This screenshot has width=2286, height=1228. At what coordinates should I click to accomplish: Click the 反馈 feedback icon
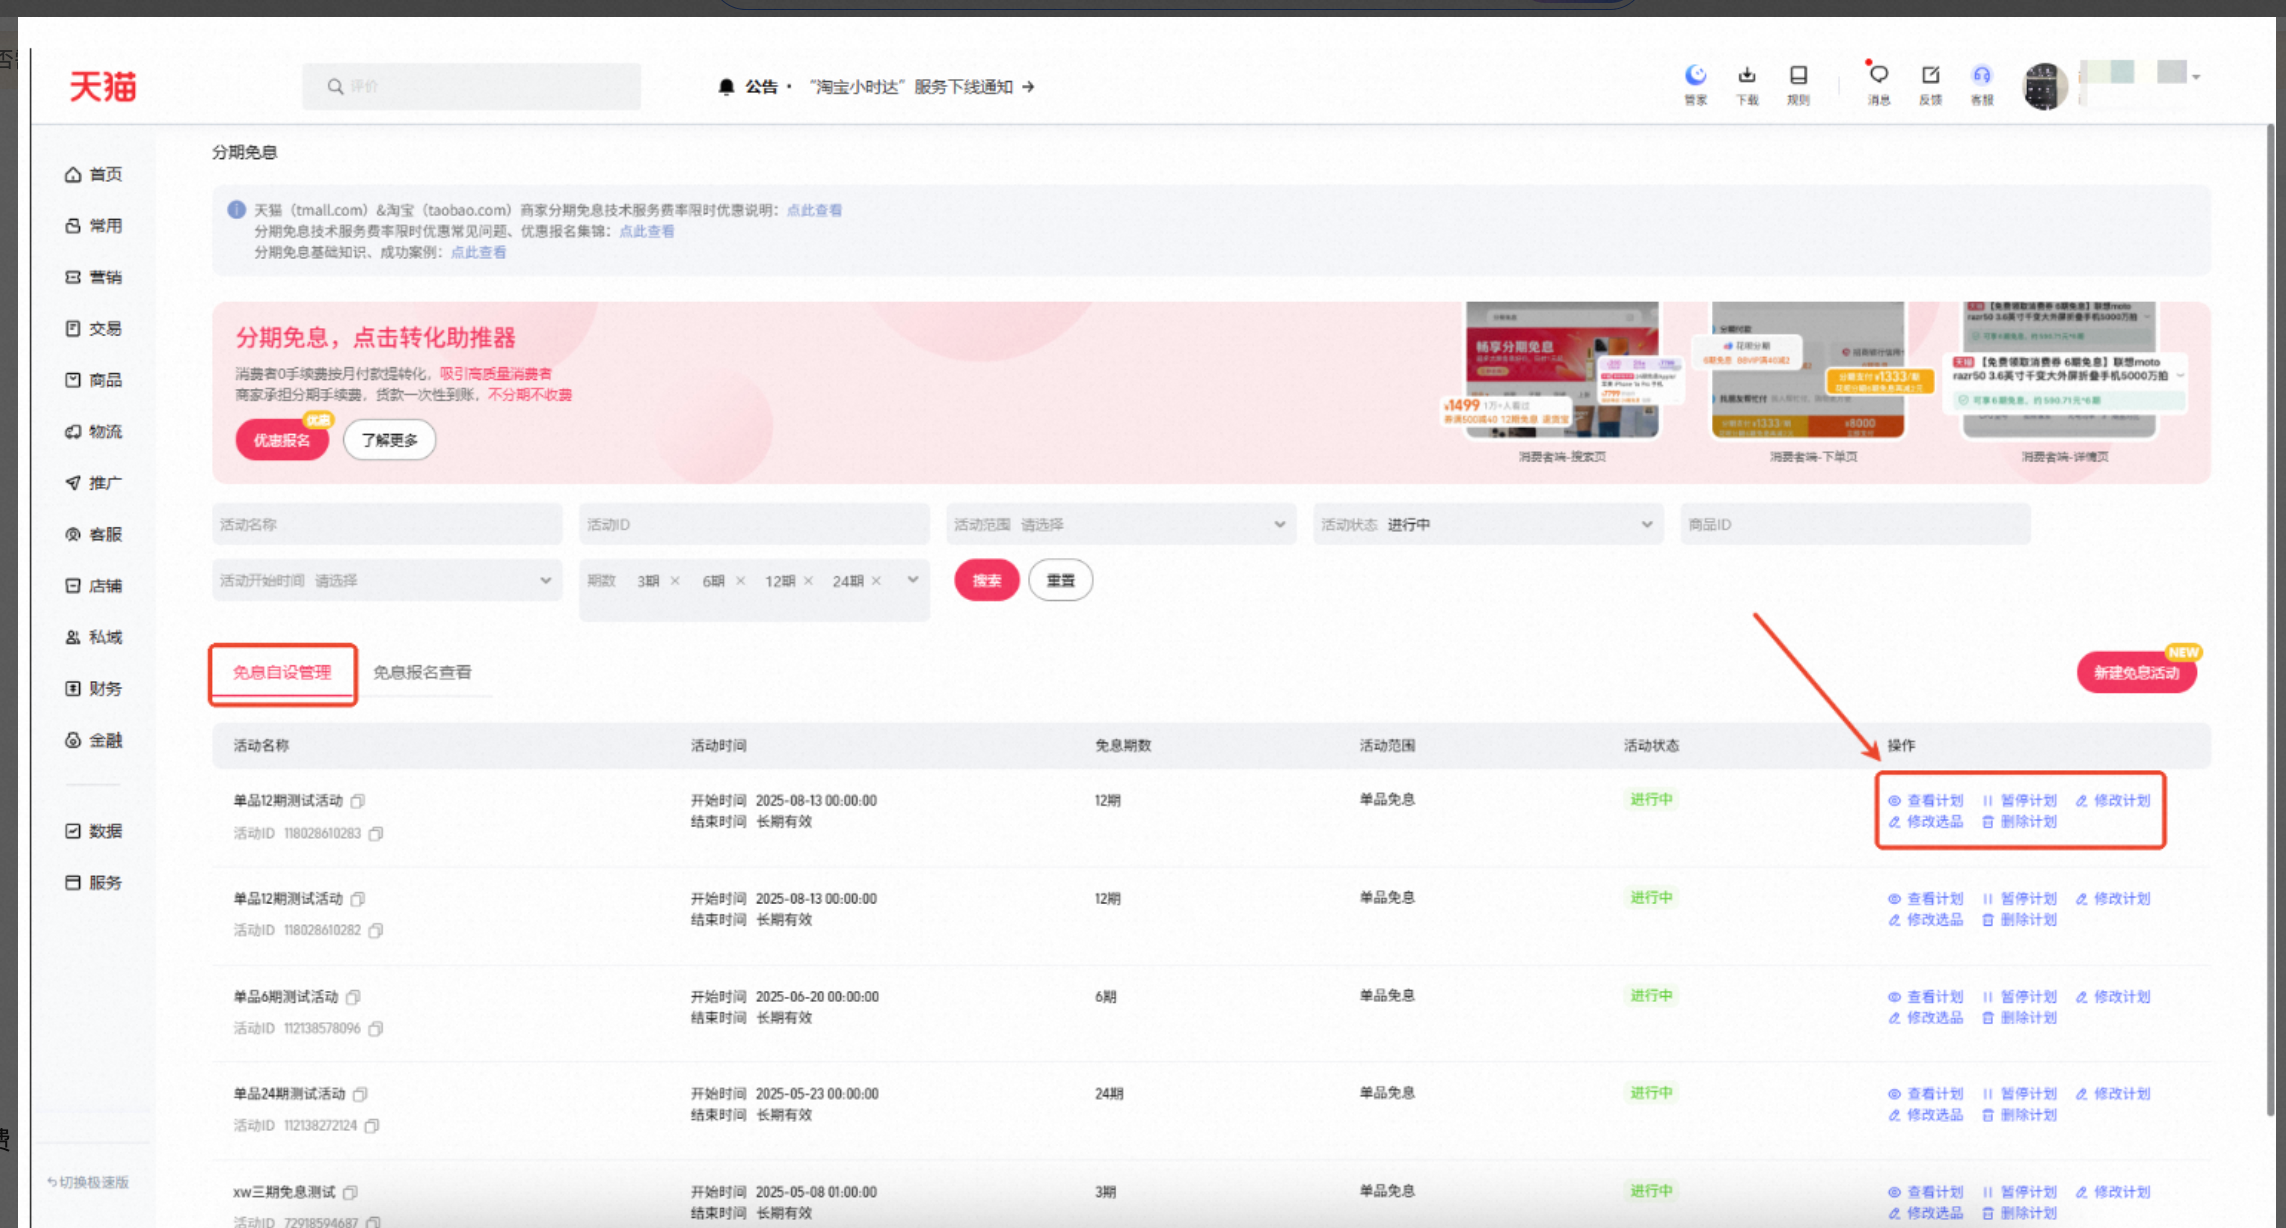tap(1931, 76)
